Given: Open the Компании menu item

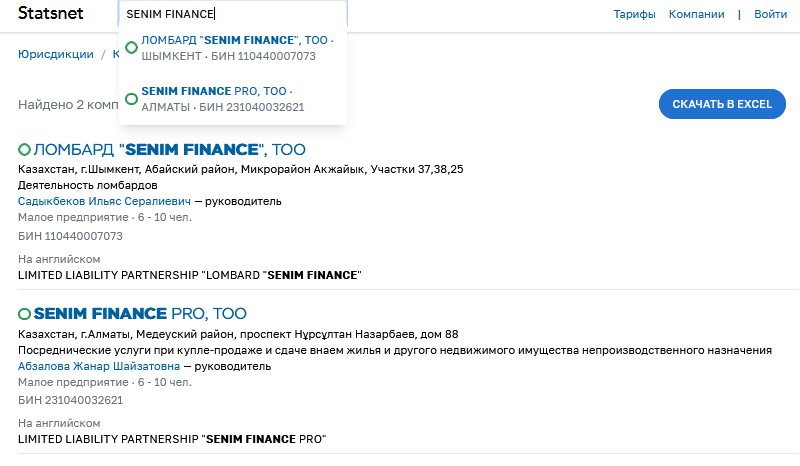Looking at the screenshot, I should coord(697,15).
